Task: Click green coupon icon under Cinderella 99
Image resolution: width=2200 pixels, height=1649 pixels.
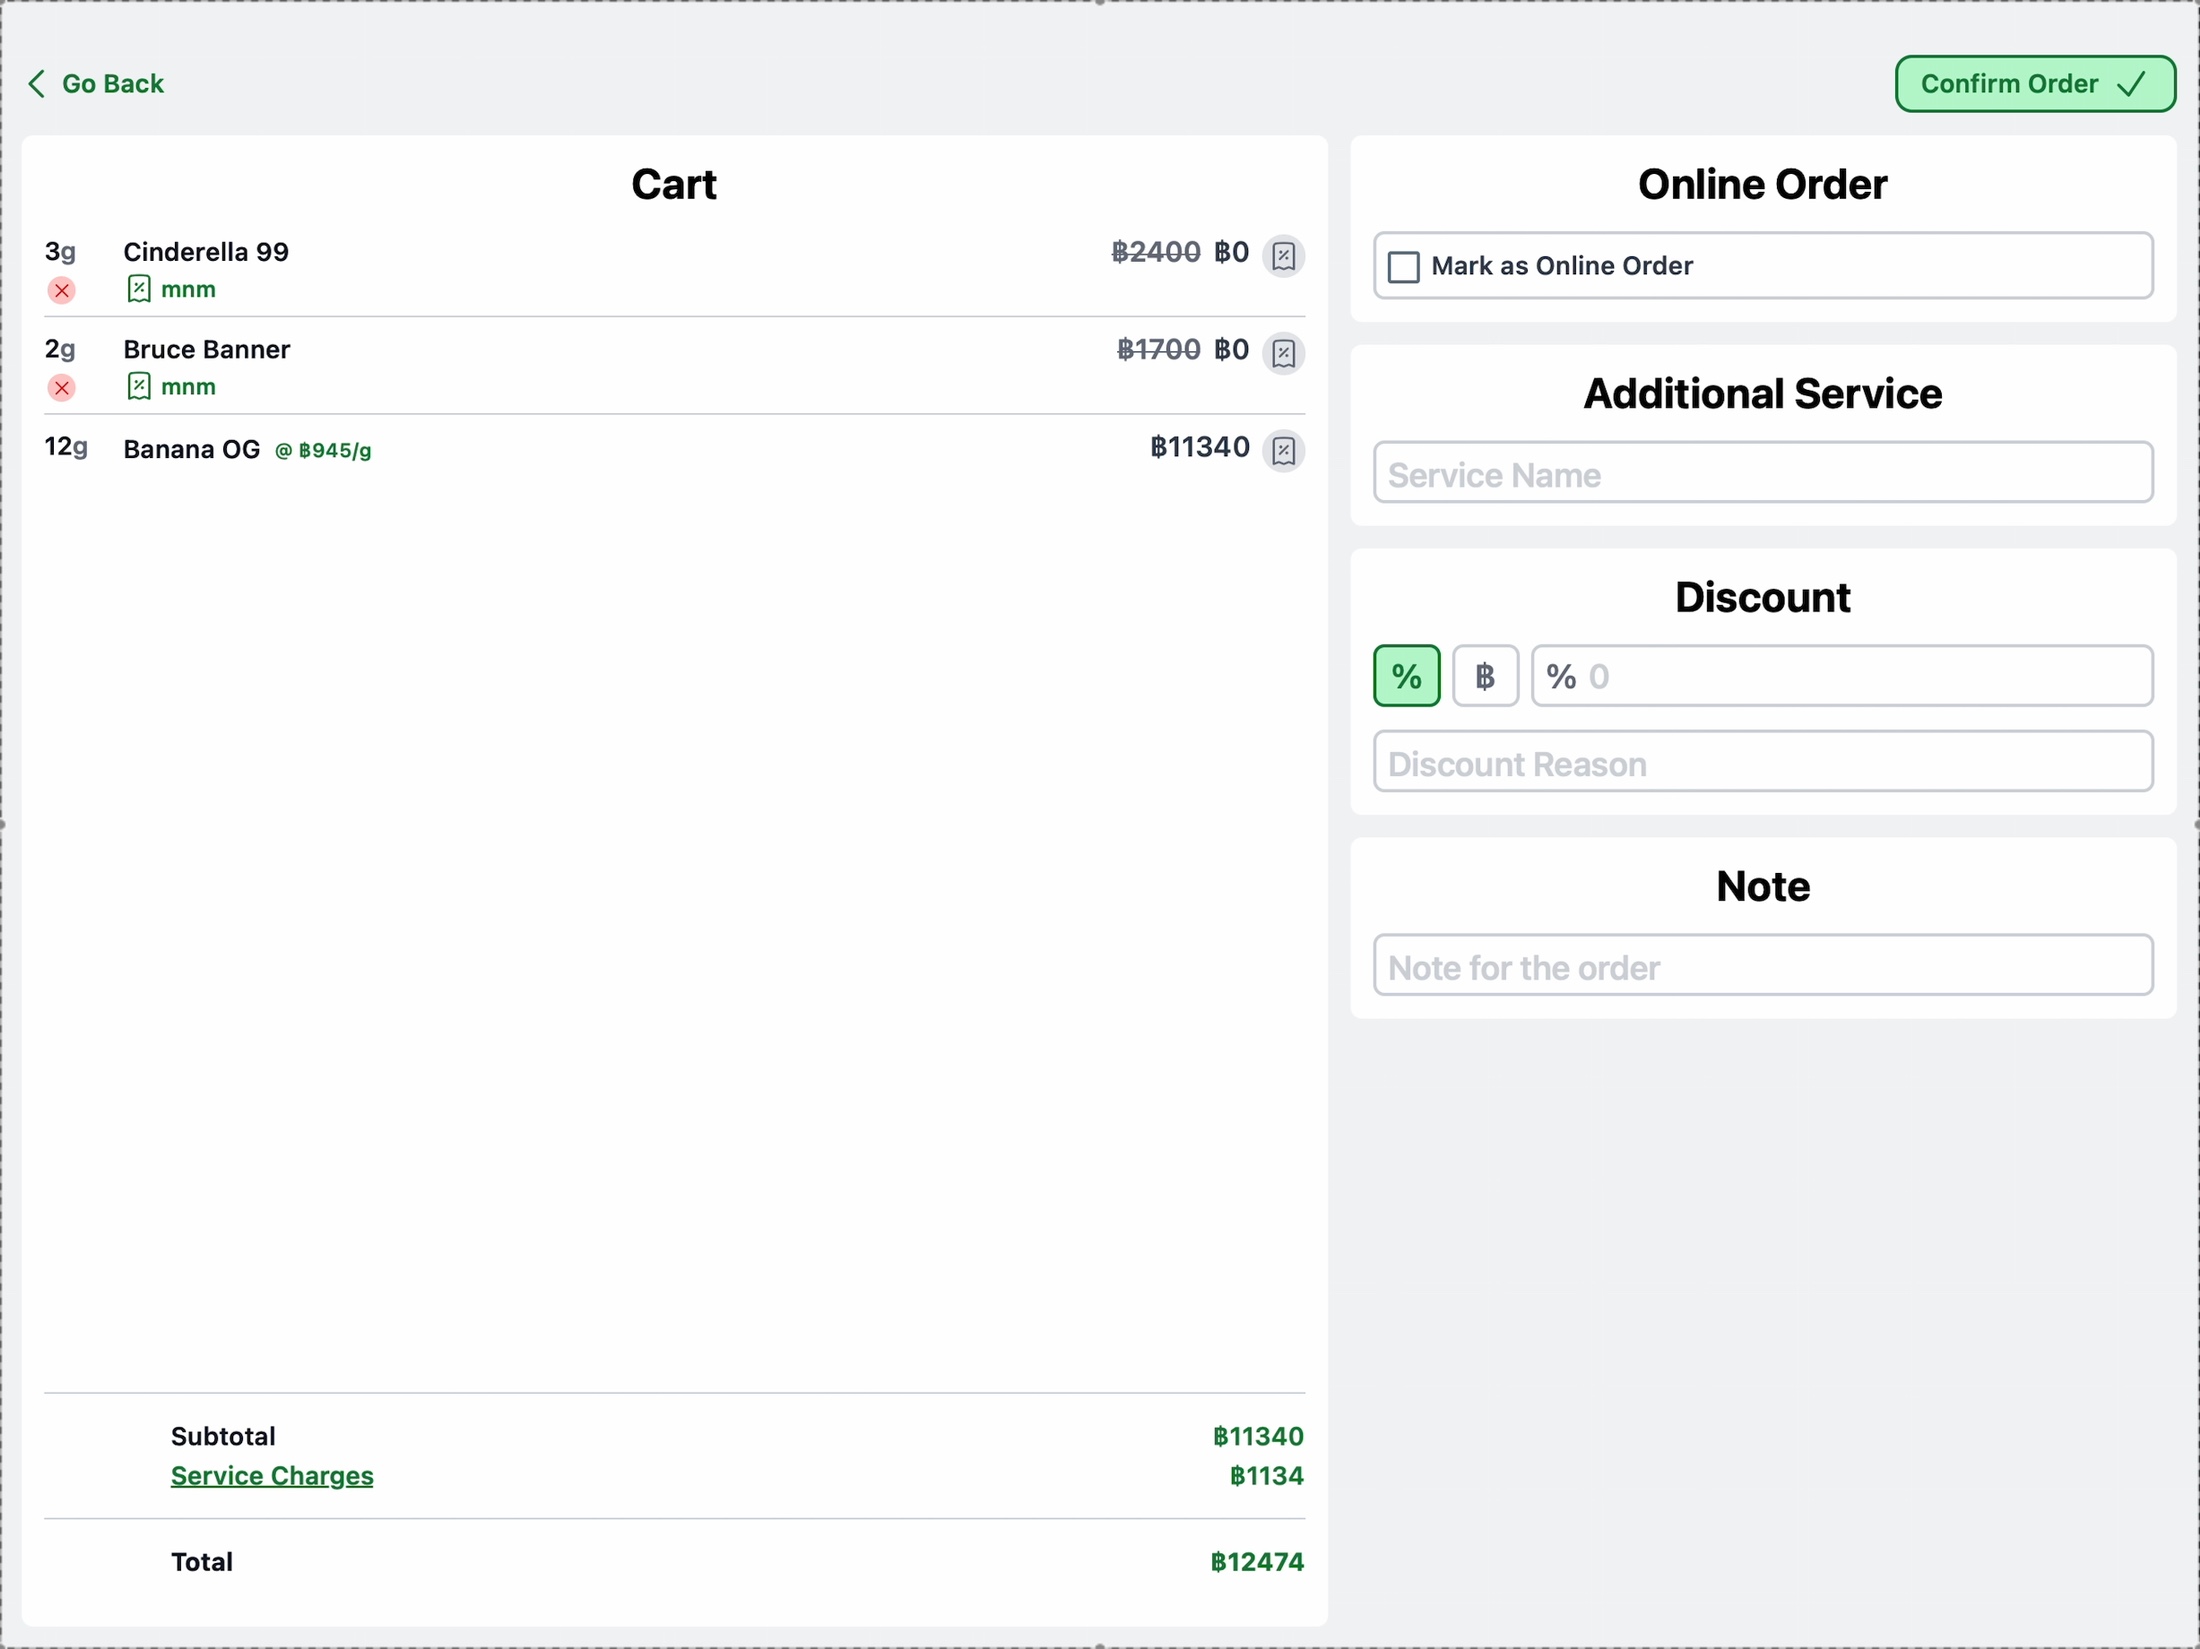Action: pos(139,289)
